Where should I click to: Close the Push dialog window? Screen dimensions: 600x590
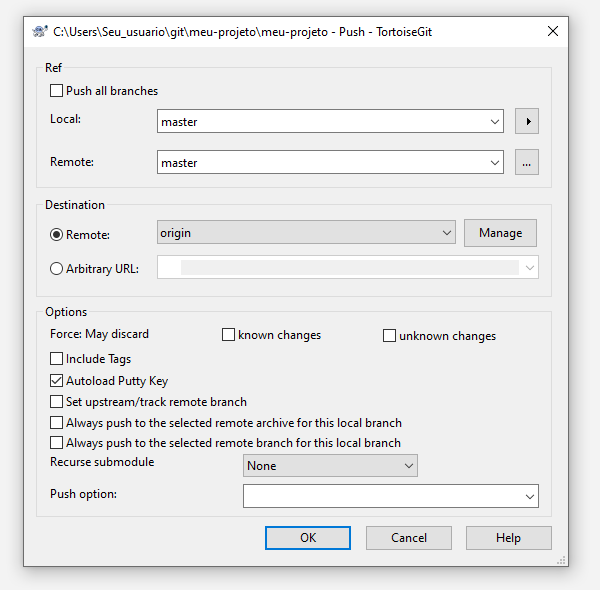(553, 31)
